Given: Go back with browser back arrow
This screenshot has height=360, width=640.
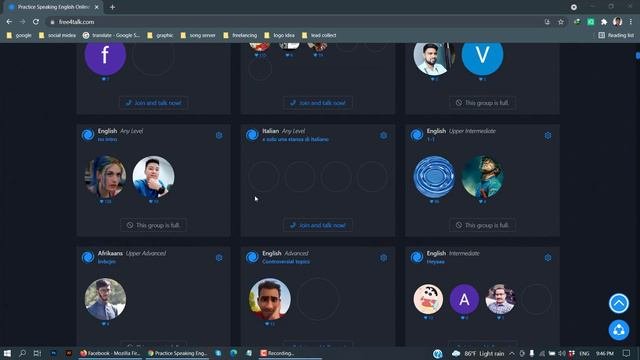Looking at the screenshot, I should point(9,22).
